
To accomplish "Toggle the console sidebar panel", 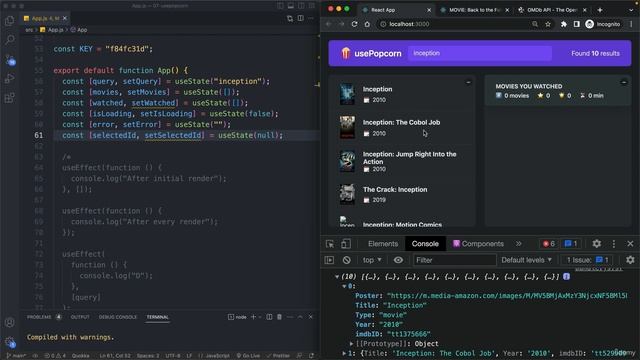I will click(x=329, y=260).
